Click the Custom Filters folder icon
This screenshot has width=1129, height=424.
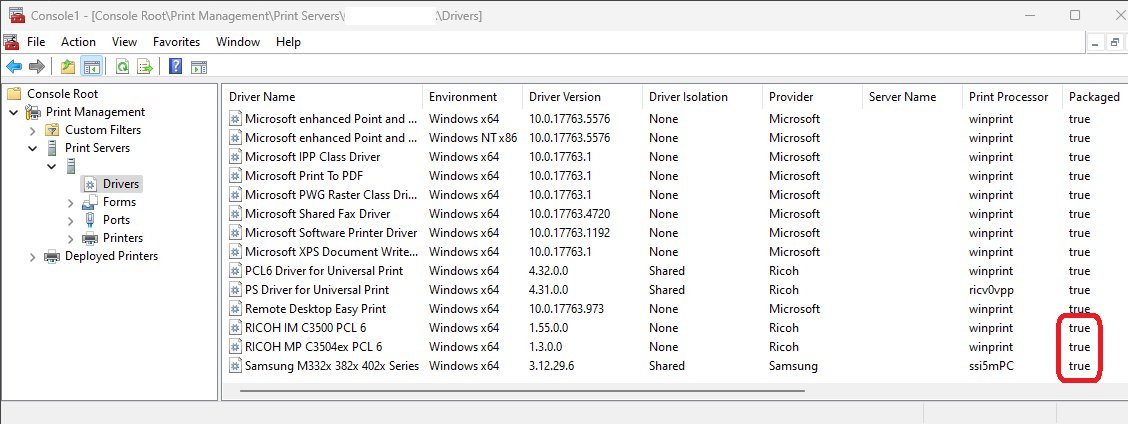pos(52,130)
